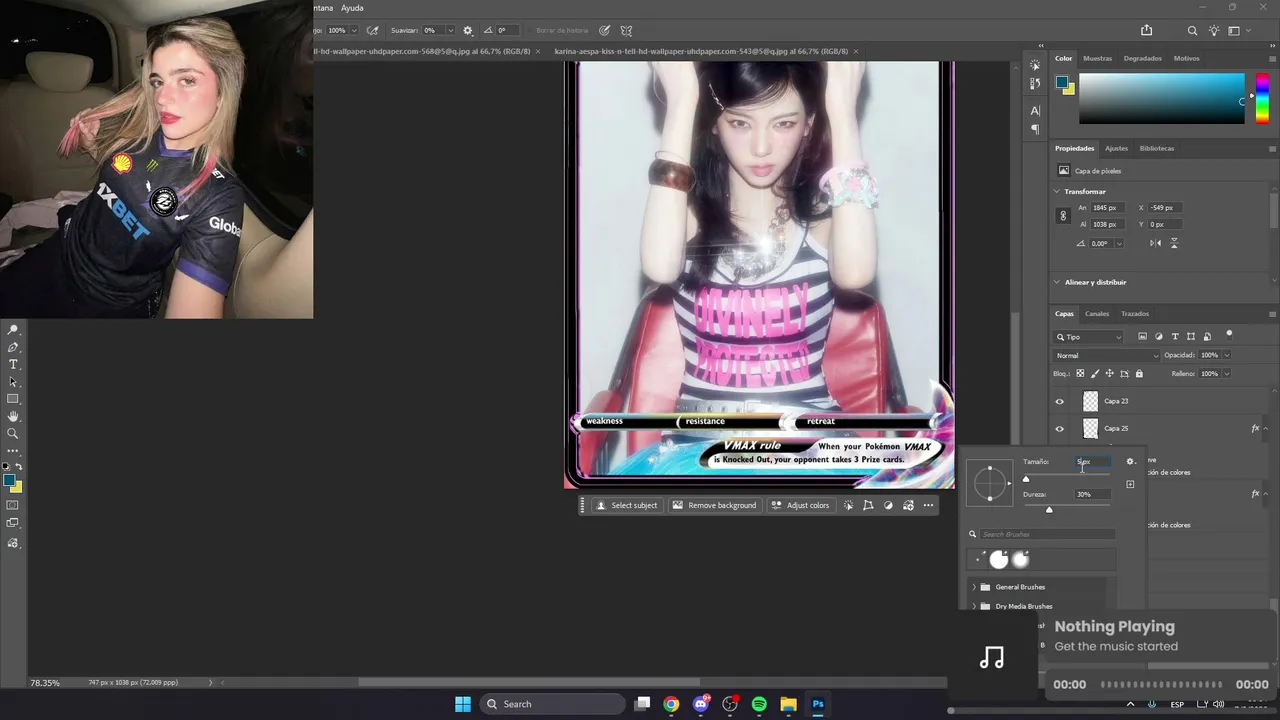
Task: Click the brush Dureza hardness slider
Action: (1067, 509)
